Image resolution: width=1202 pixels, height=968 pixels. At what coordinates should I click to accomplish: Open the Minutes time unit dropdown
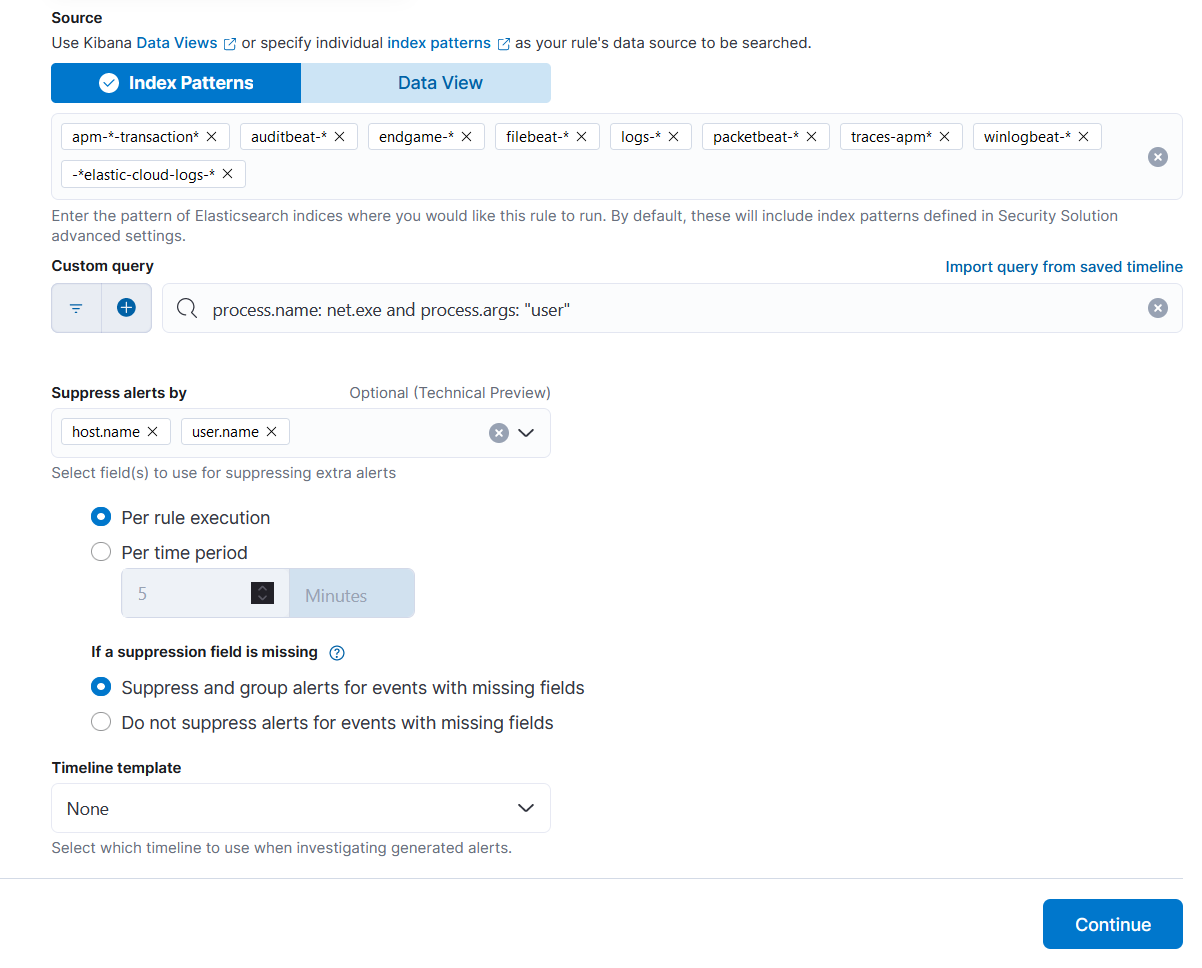click(x=351, y=595)
